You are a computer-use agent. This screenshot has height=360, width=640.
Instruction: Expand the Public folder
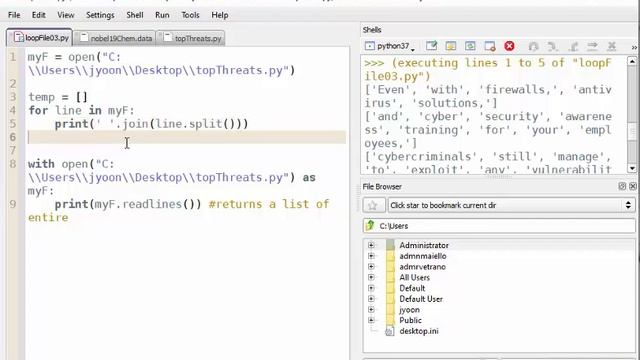[x=371, y=320]
